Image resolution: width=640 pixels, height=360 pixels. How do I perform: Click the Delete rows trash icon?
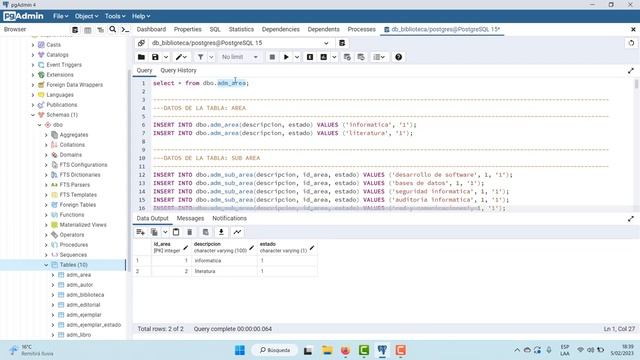pos(190,232)
